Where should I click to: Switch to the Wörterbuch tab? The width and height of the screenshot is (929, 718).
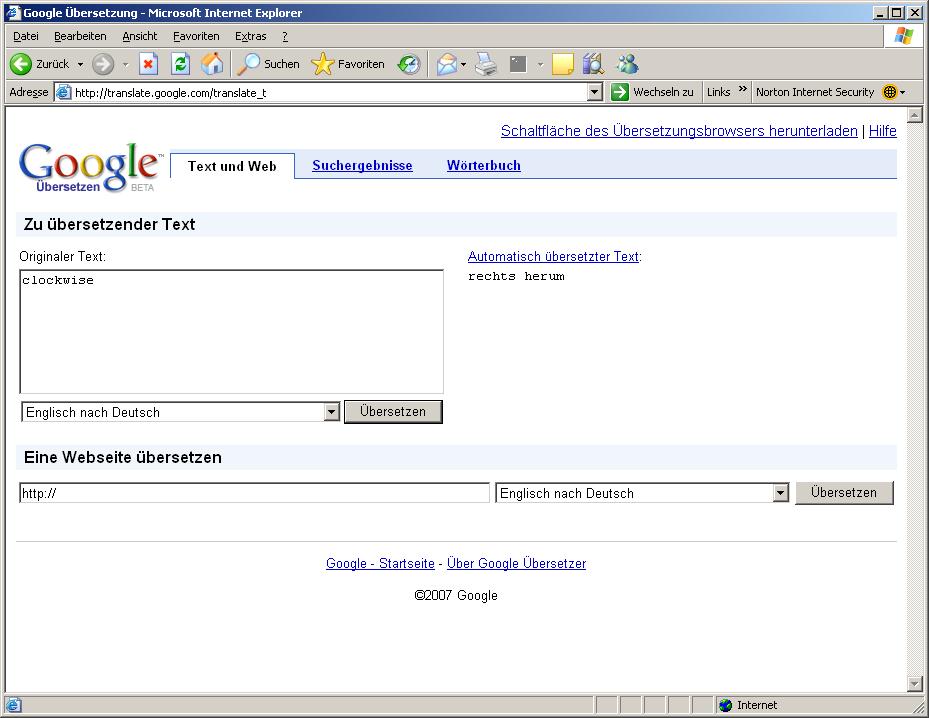point(483,165)
